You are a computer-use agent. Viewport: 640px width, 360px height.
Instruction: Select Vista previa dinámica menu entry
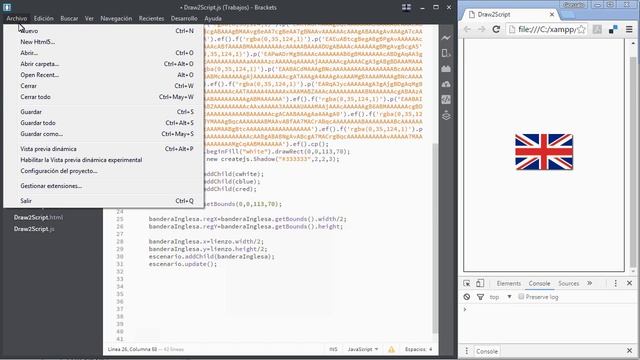click(104, 149)
